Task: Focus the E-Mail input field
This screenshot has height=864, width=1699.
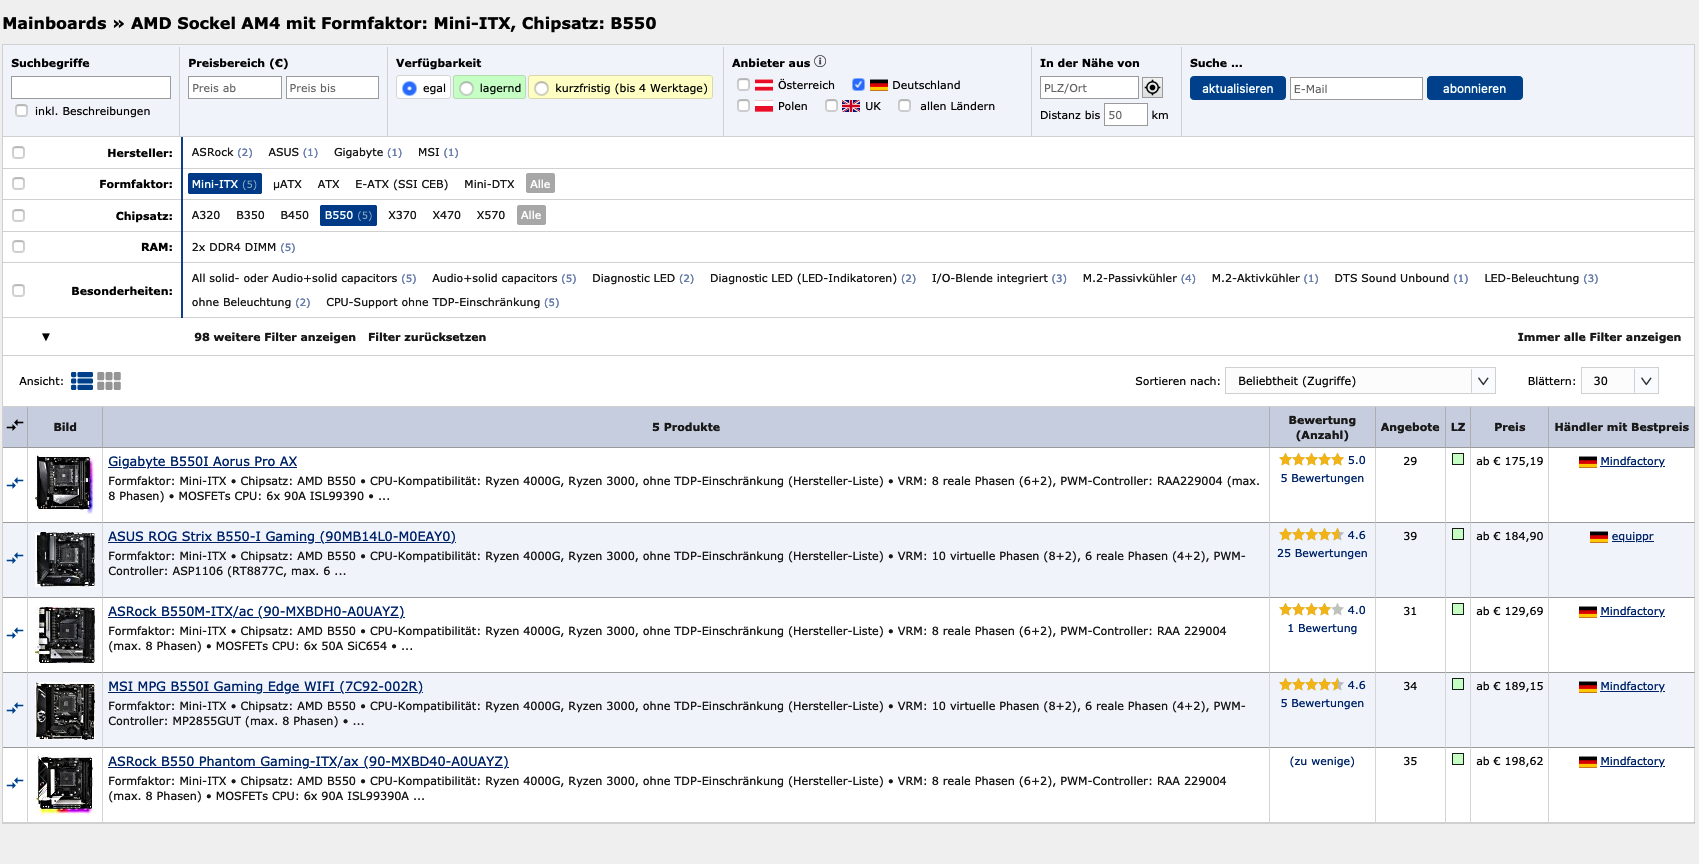Action: [x=1356, y=88]
